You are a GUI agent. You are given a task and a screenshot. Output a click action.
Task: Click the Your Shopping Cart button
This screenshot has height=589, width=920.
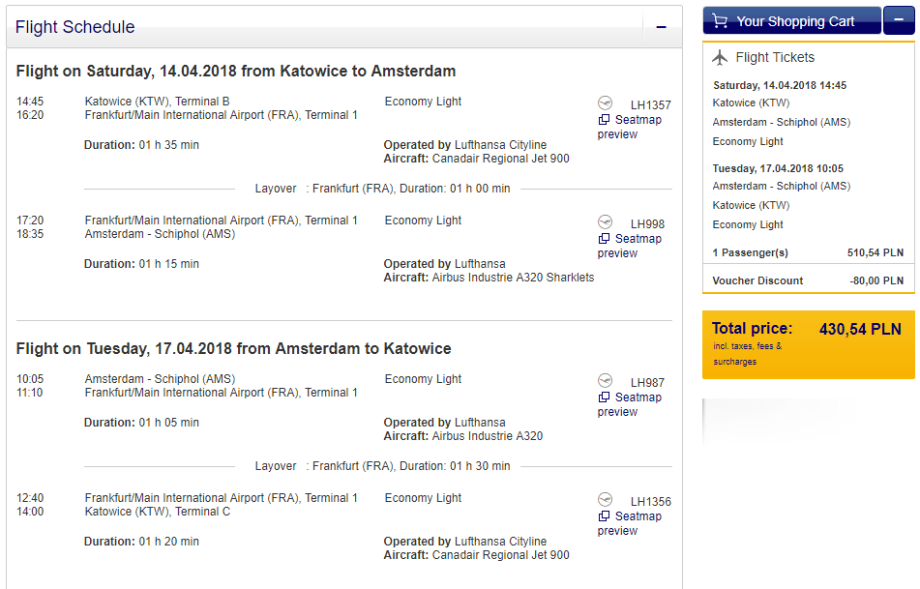pyautogui.click(x=794, y=21)
